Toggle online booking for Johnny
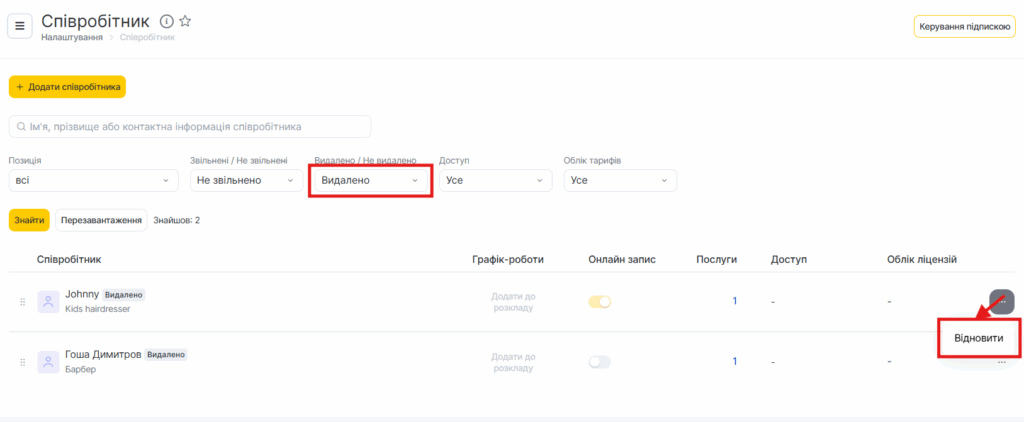This screenshot has height=422, width=1024. 600,302
